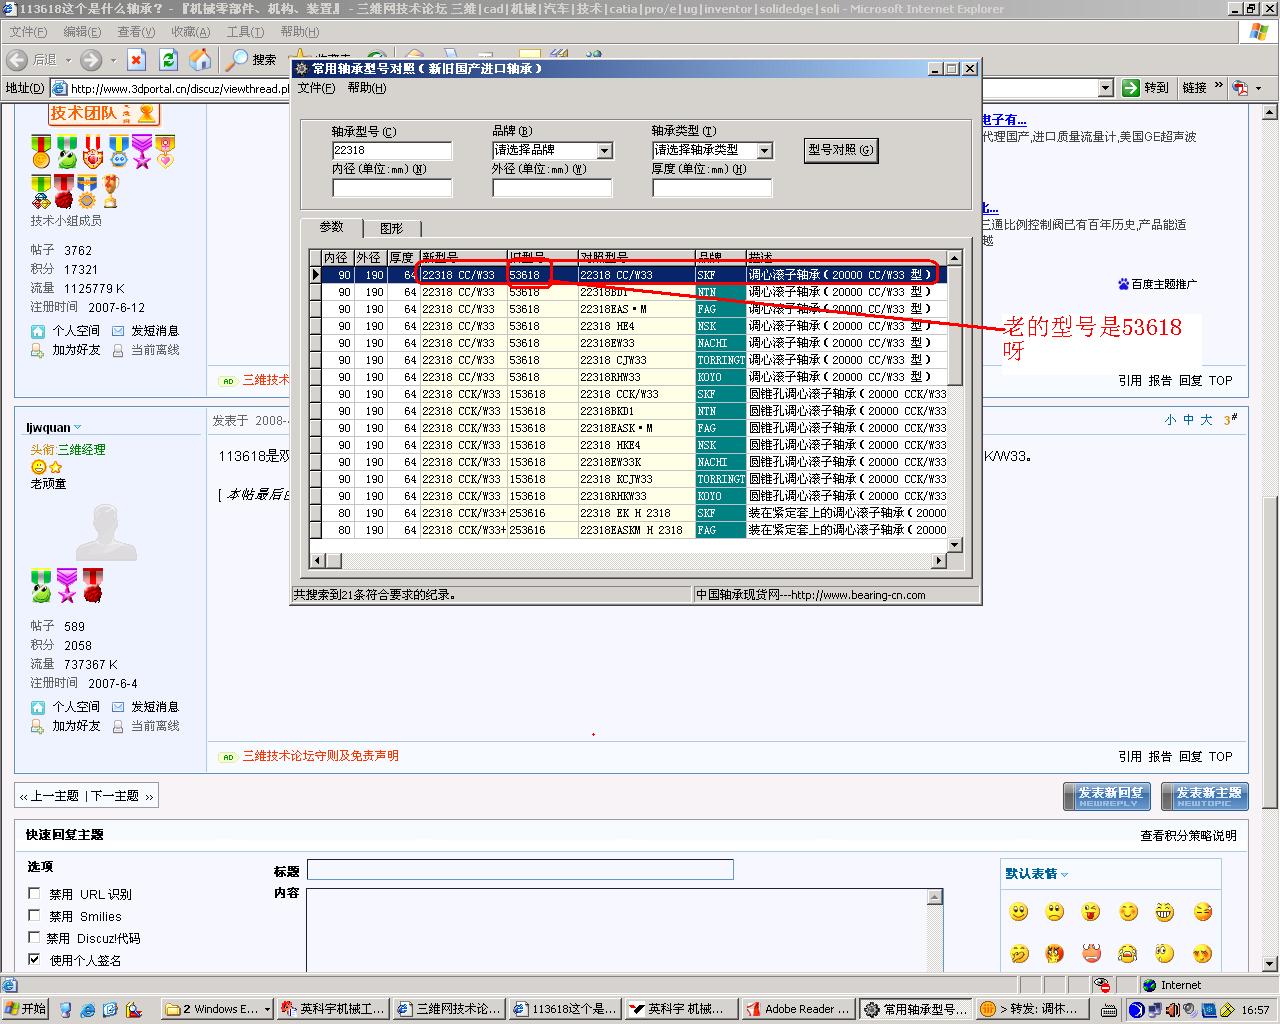Open IE's 编辑(E) menu
This screenshot has width=1280, height=1024.
point(82,32)
